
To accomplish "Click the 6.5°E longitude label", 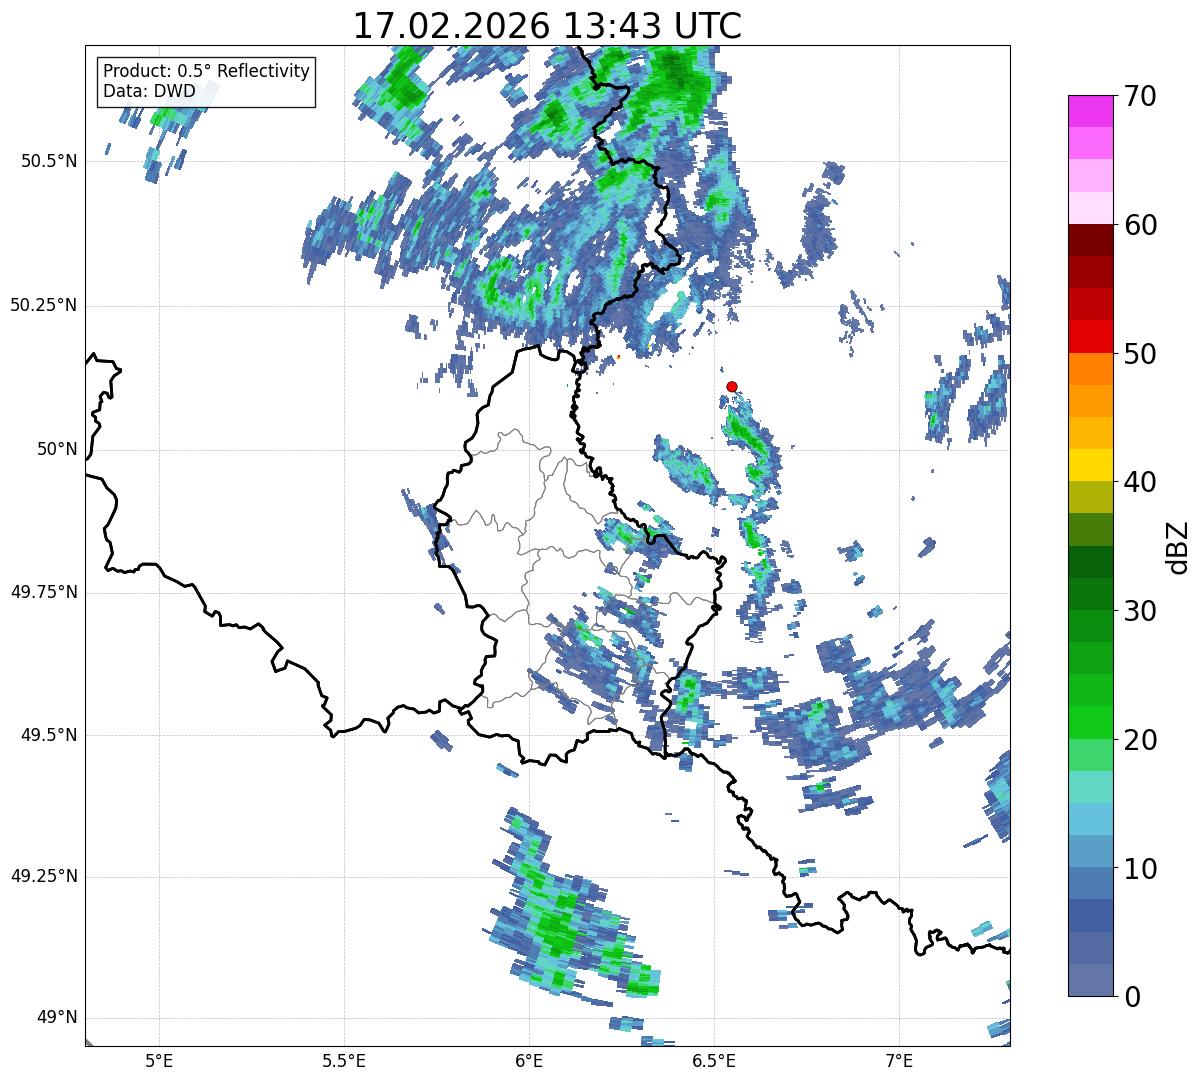I will tap(714, 1060).
